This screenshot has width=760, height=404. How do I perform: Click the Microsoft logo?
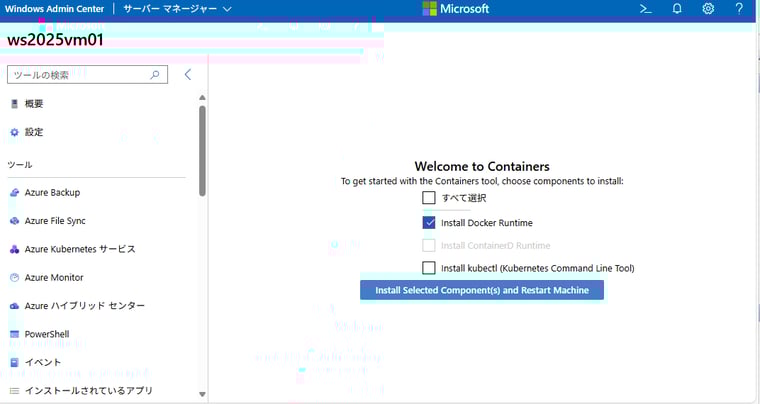[456, 9]
